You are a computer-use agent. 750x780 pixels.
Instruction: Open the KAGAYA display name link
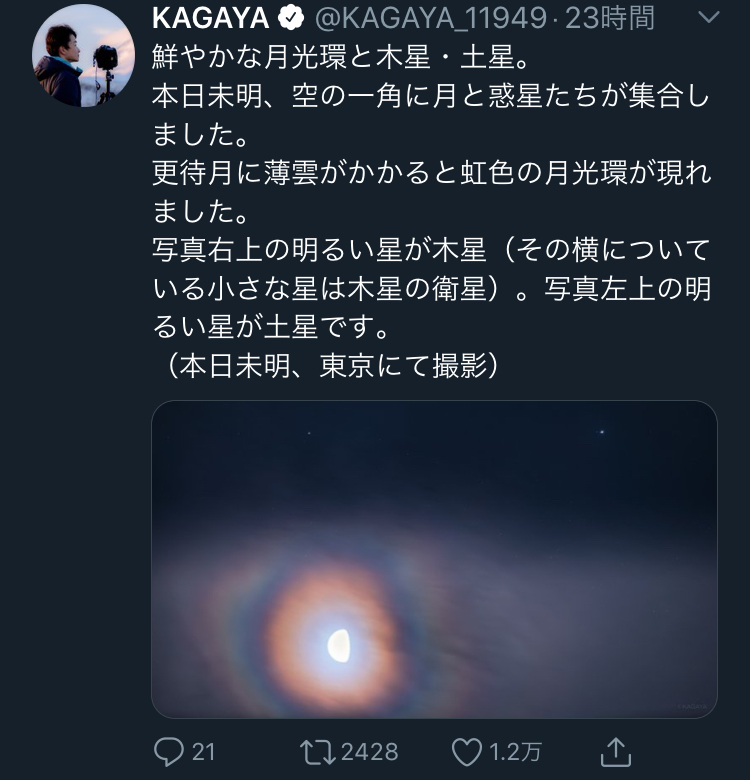pos(210,18)
